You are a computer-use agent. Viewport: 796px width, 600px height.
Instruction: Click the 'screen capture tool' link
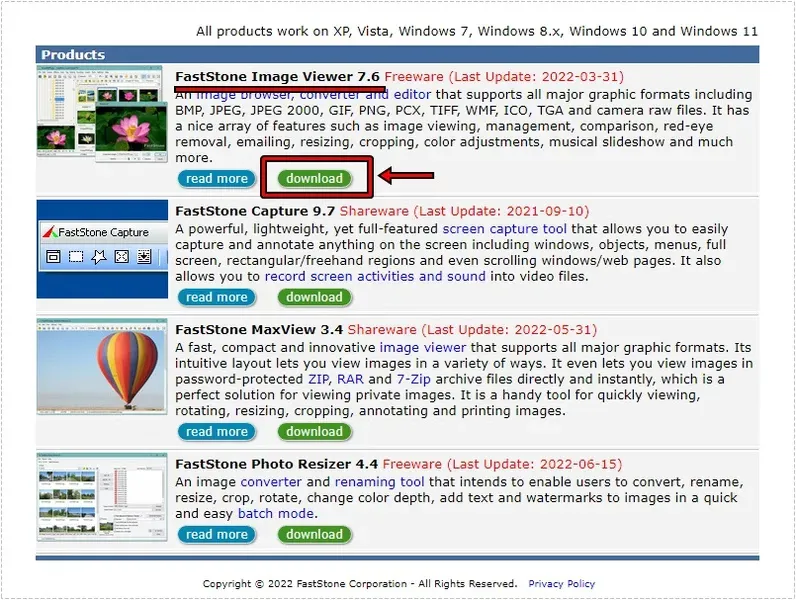[x=505, y=229]
